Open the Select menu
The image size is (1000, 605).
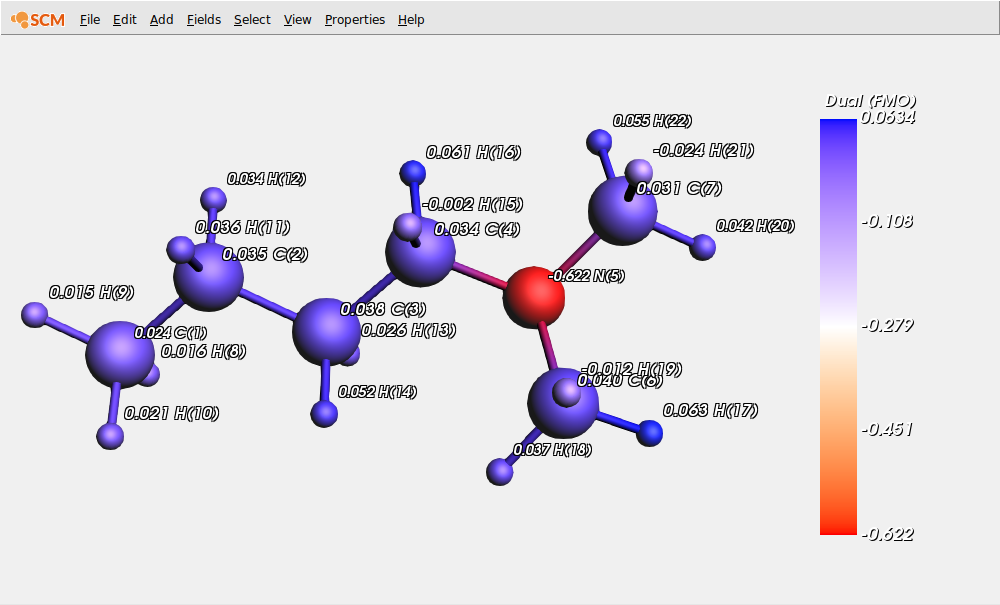pos(251,19)
